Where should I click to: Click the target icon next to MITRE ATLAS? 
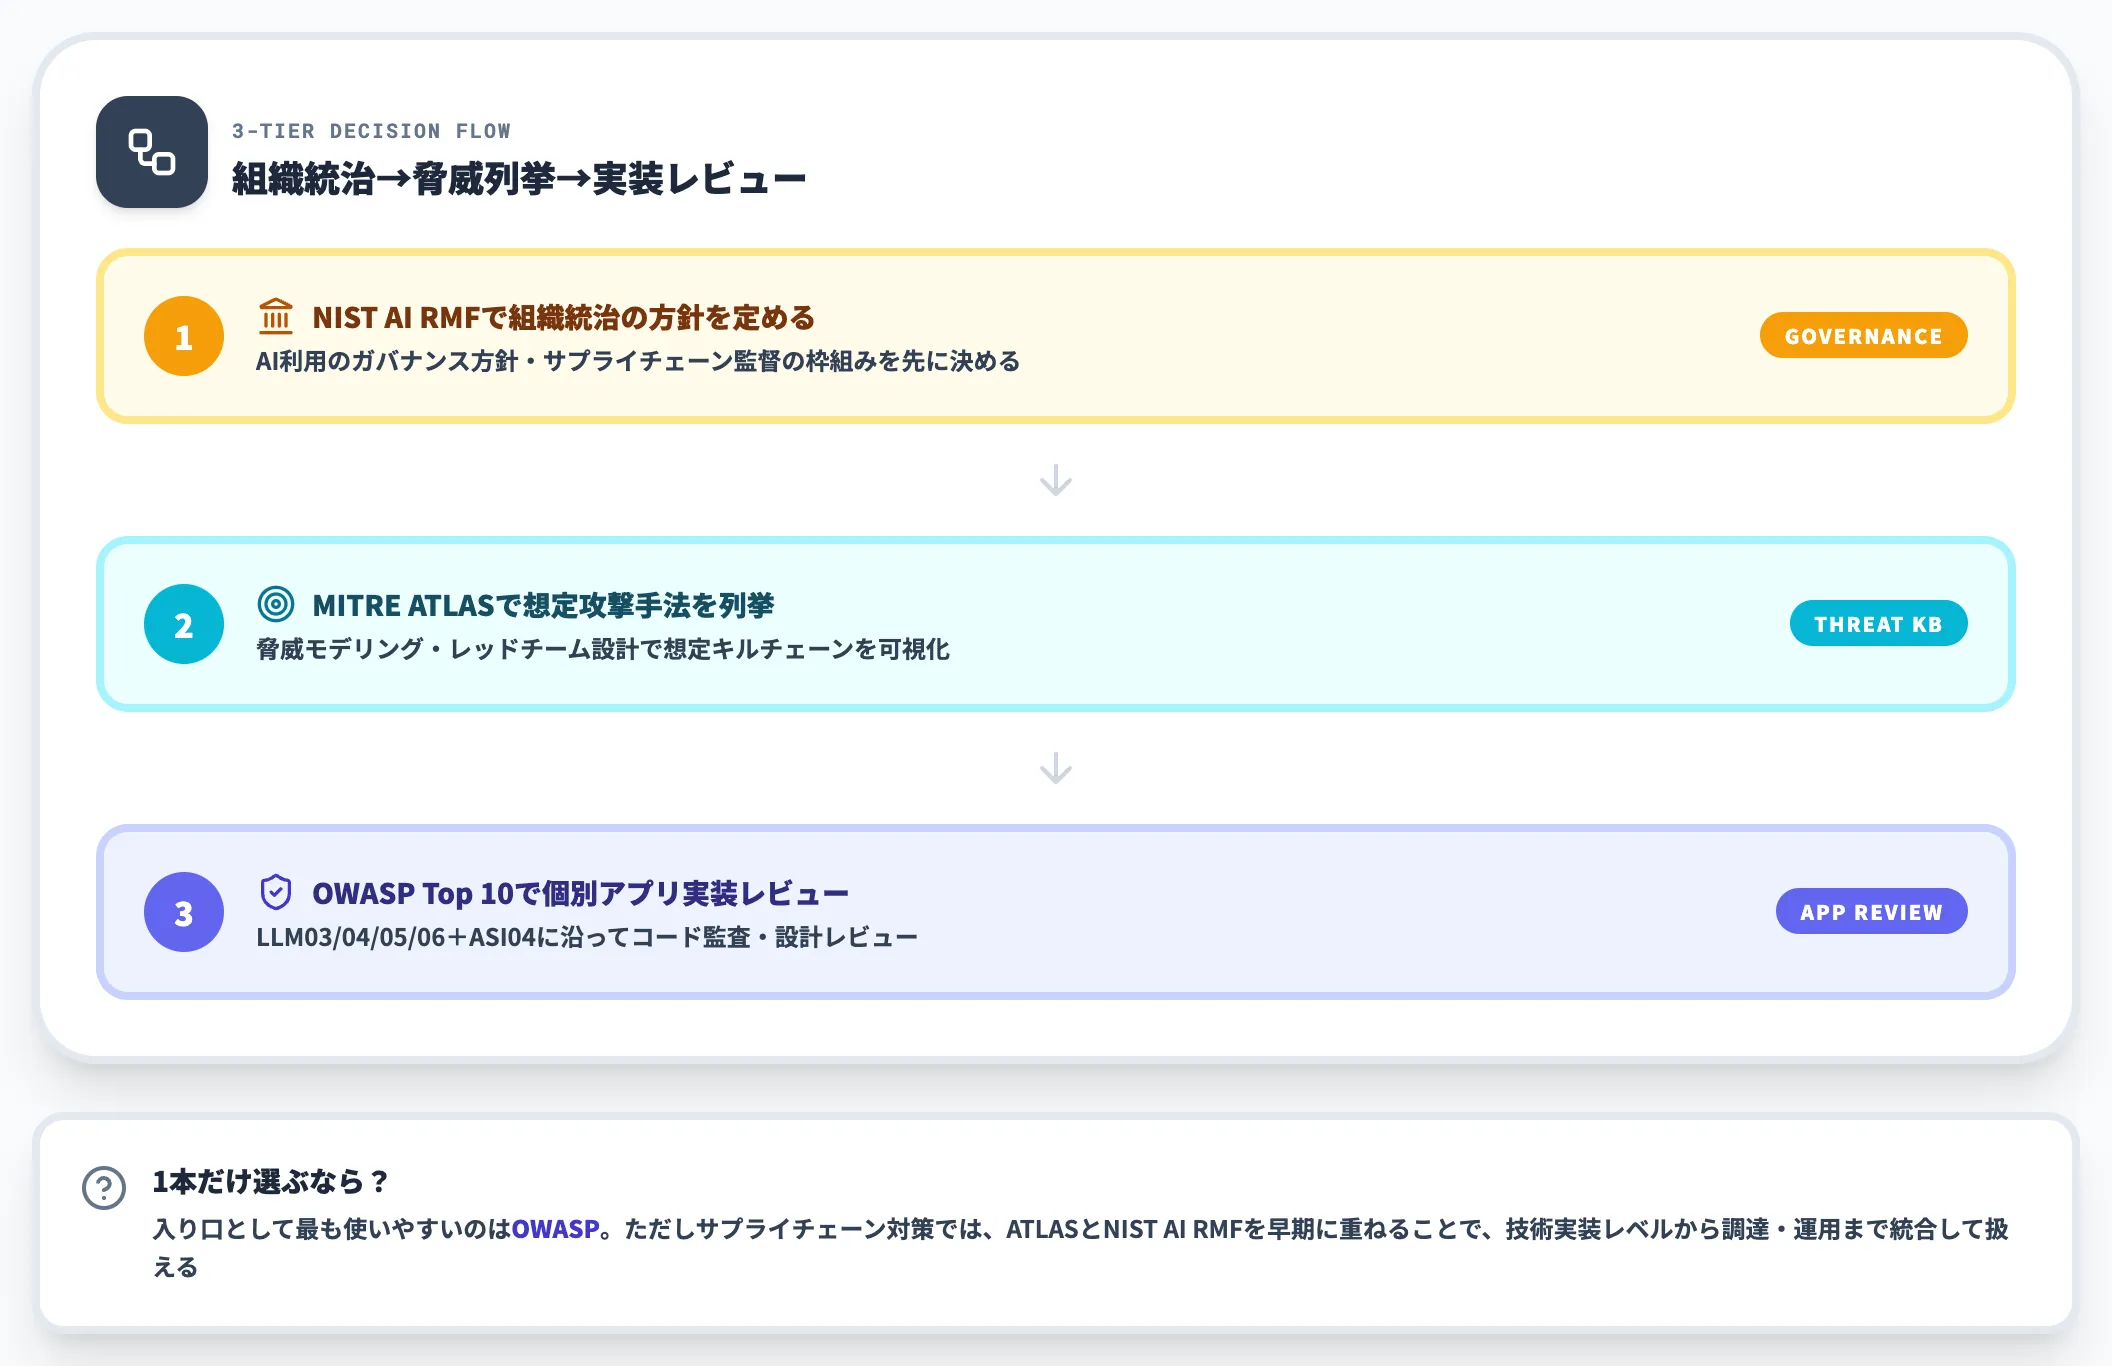coord(276,604)
